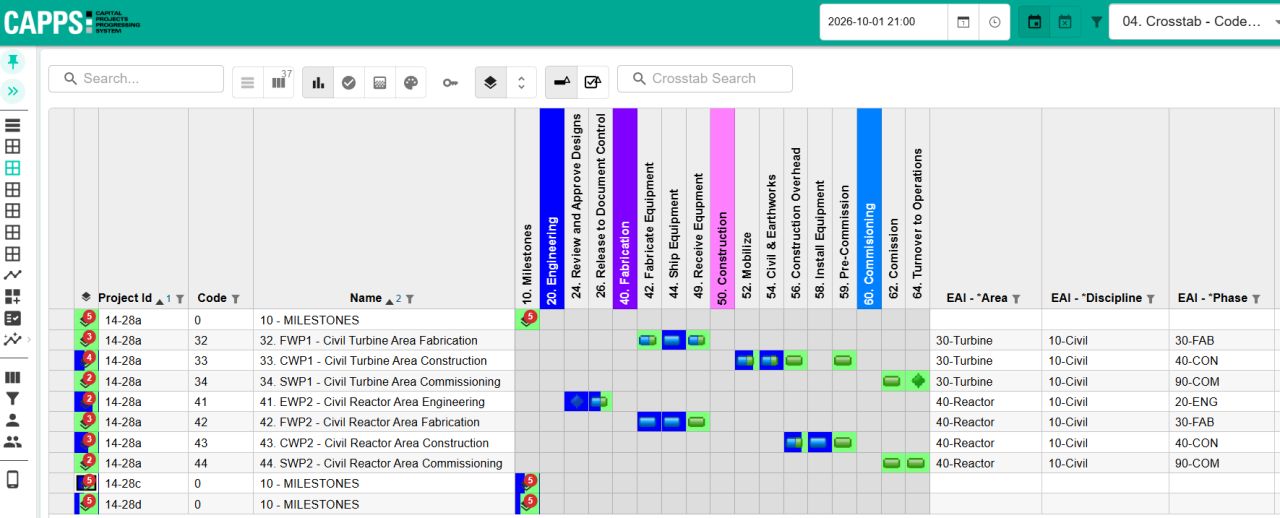Click into the main Search field

coord(136,79)
